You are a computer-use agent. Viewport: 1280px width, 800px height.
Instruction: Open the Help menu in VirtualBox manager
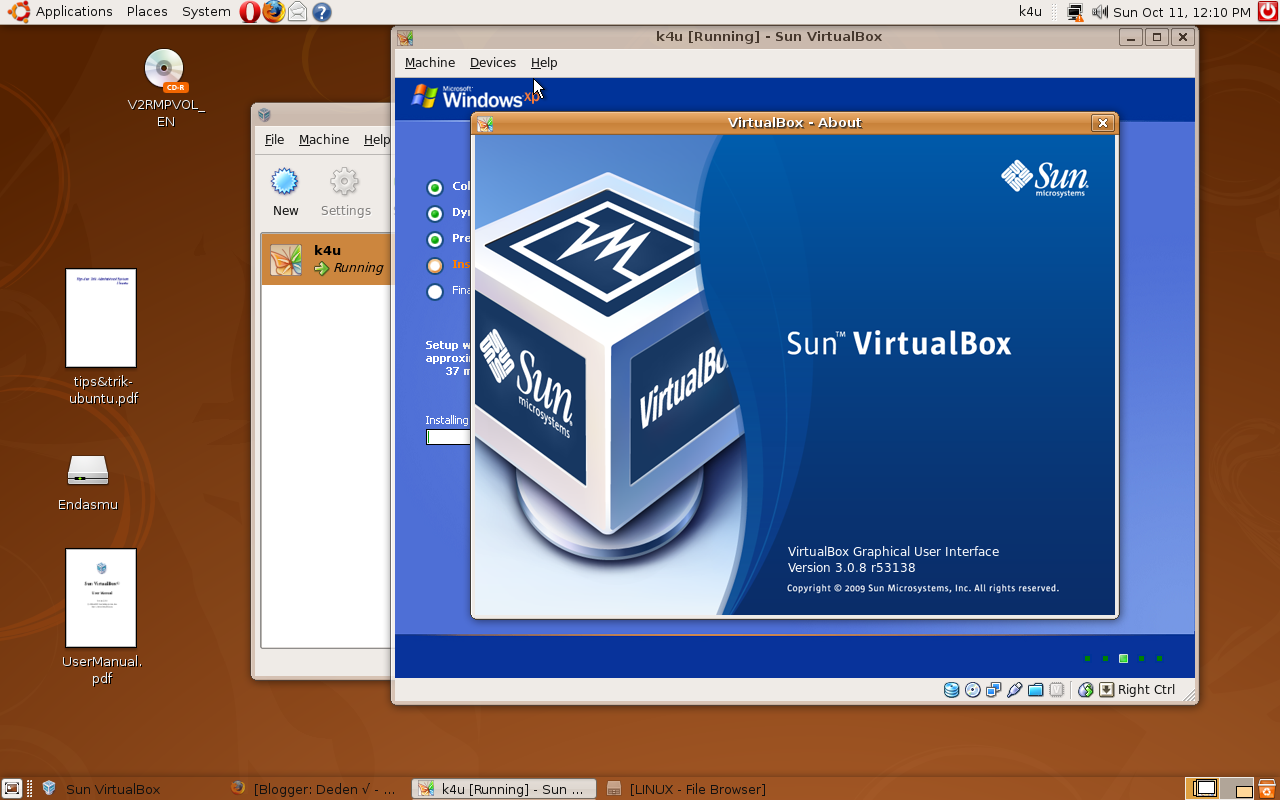[377, 140]
